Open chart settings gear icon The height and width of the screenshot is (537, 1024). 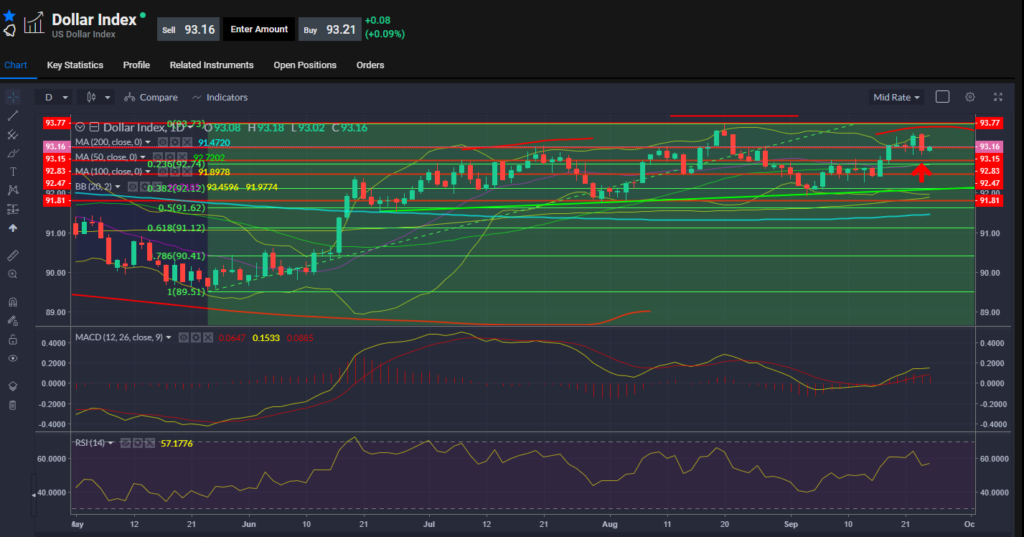(969, 97)
